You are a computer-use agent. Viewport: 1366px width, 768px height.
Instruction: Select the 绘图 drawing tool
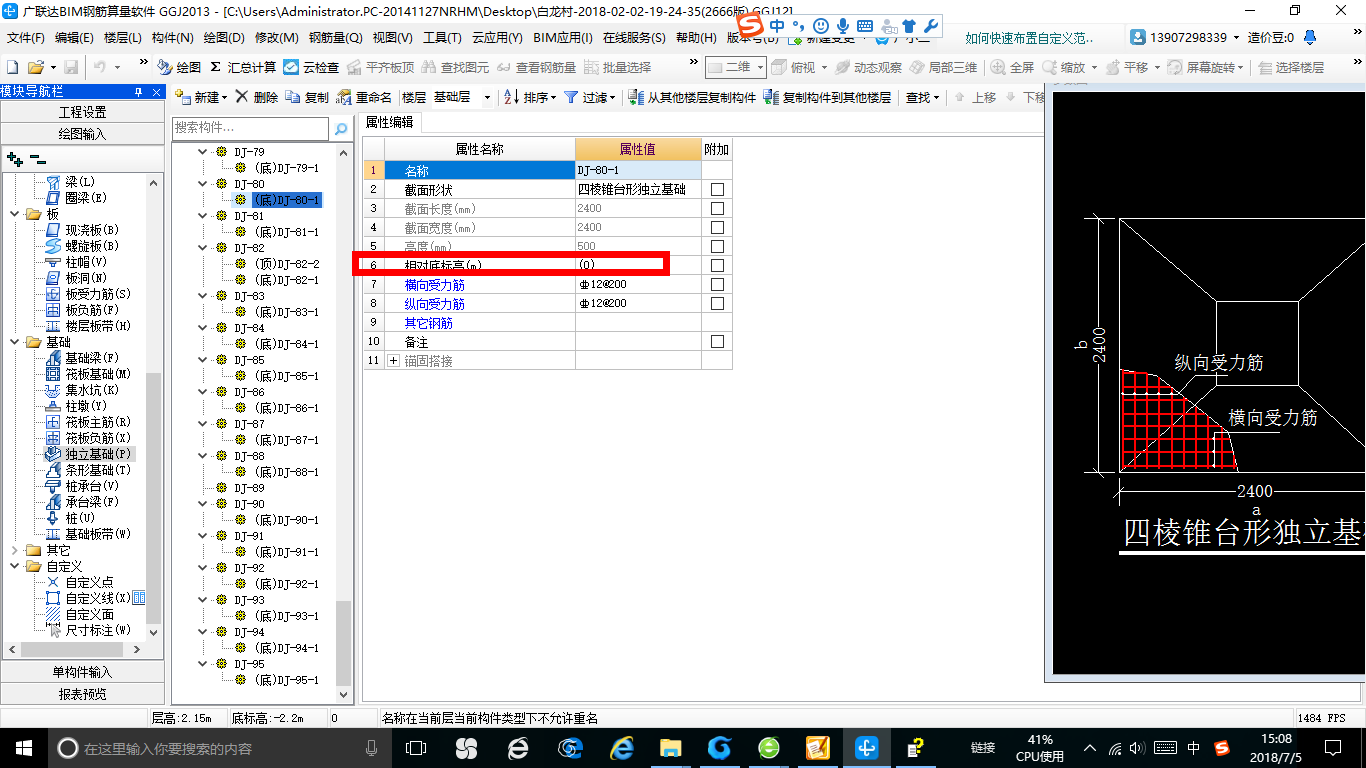pyautogui.click(x=179, y=67)
